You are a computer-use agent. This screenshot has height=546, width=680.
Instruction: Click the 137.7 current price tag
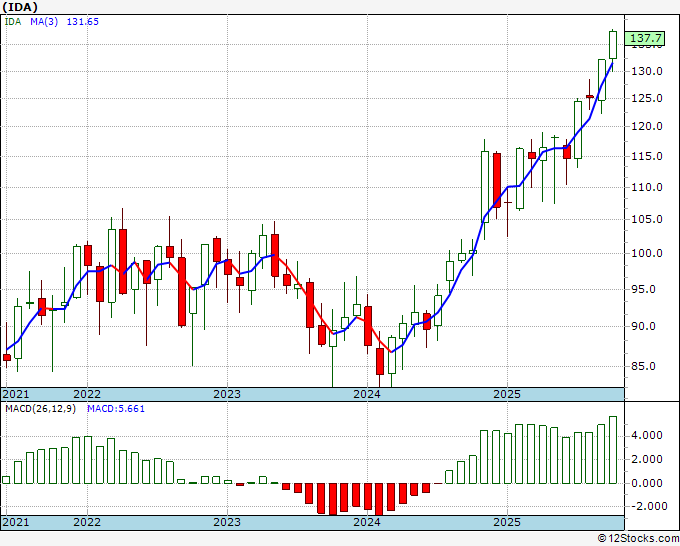click(x=646, y=38)
